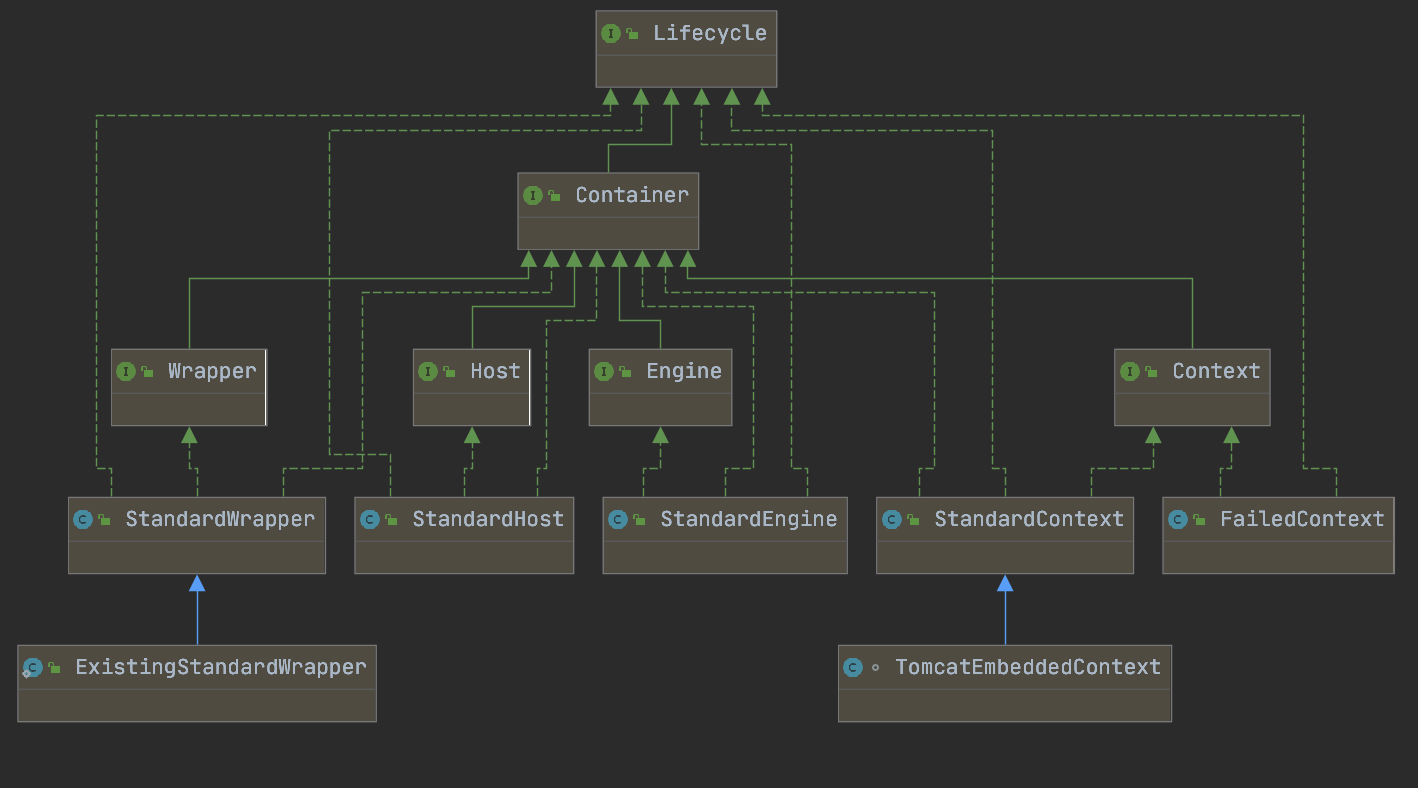Select the Context interface node label

click(x=1216, y=371)
